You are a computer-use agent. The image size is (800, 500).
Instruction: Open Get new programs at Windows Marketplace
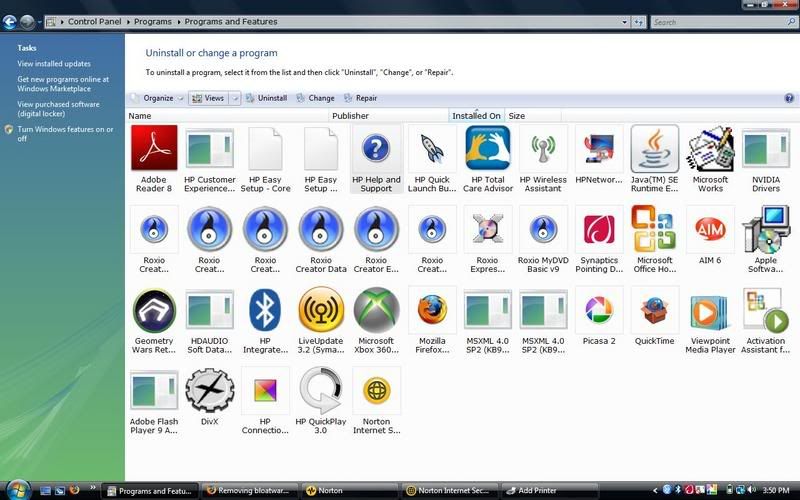tap(63, 84)
